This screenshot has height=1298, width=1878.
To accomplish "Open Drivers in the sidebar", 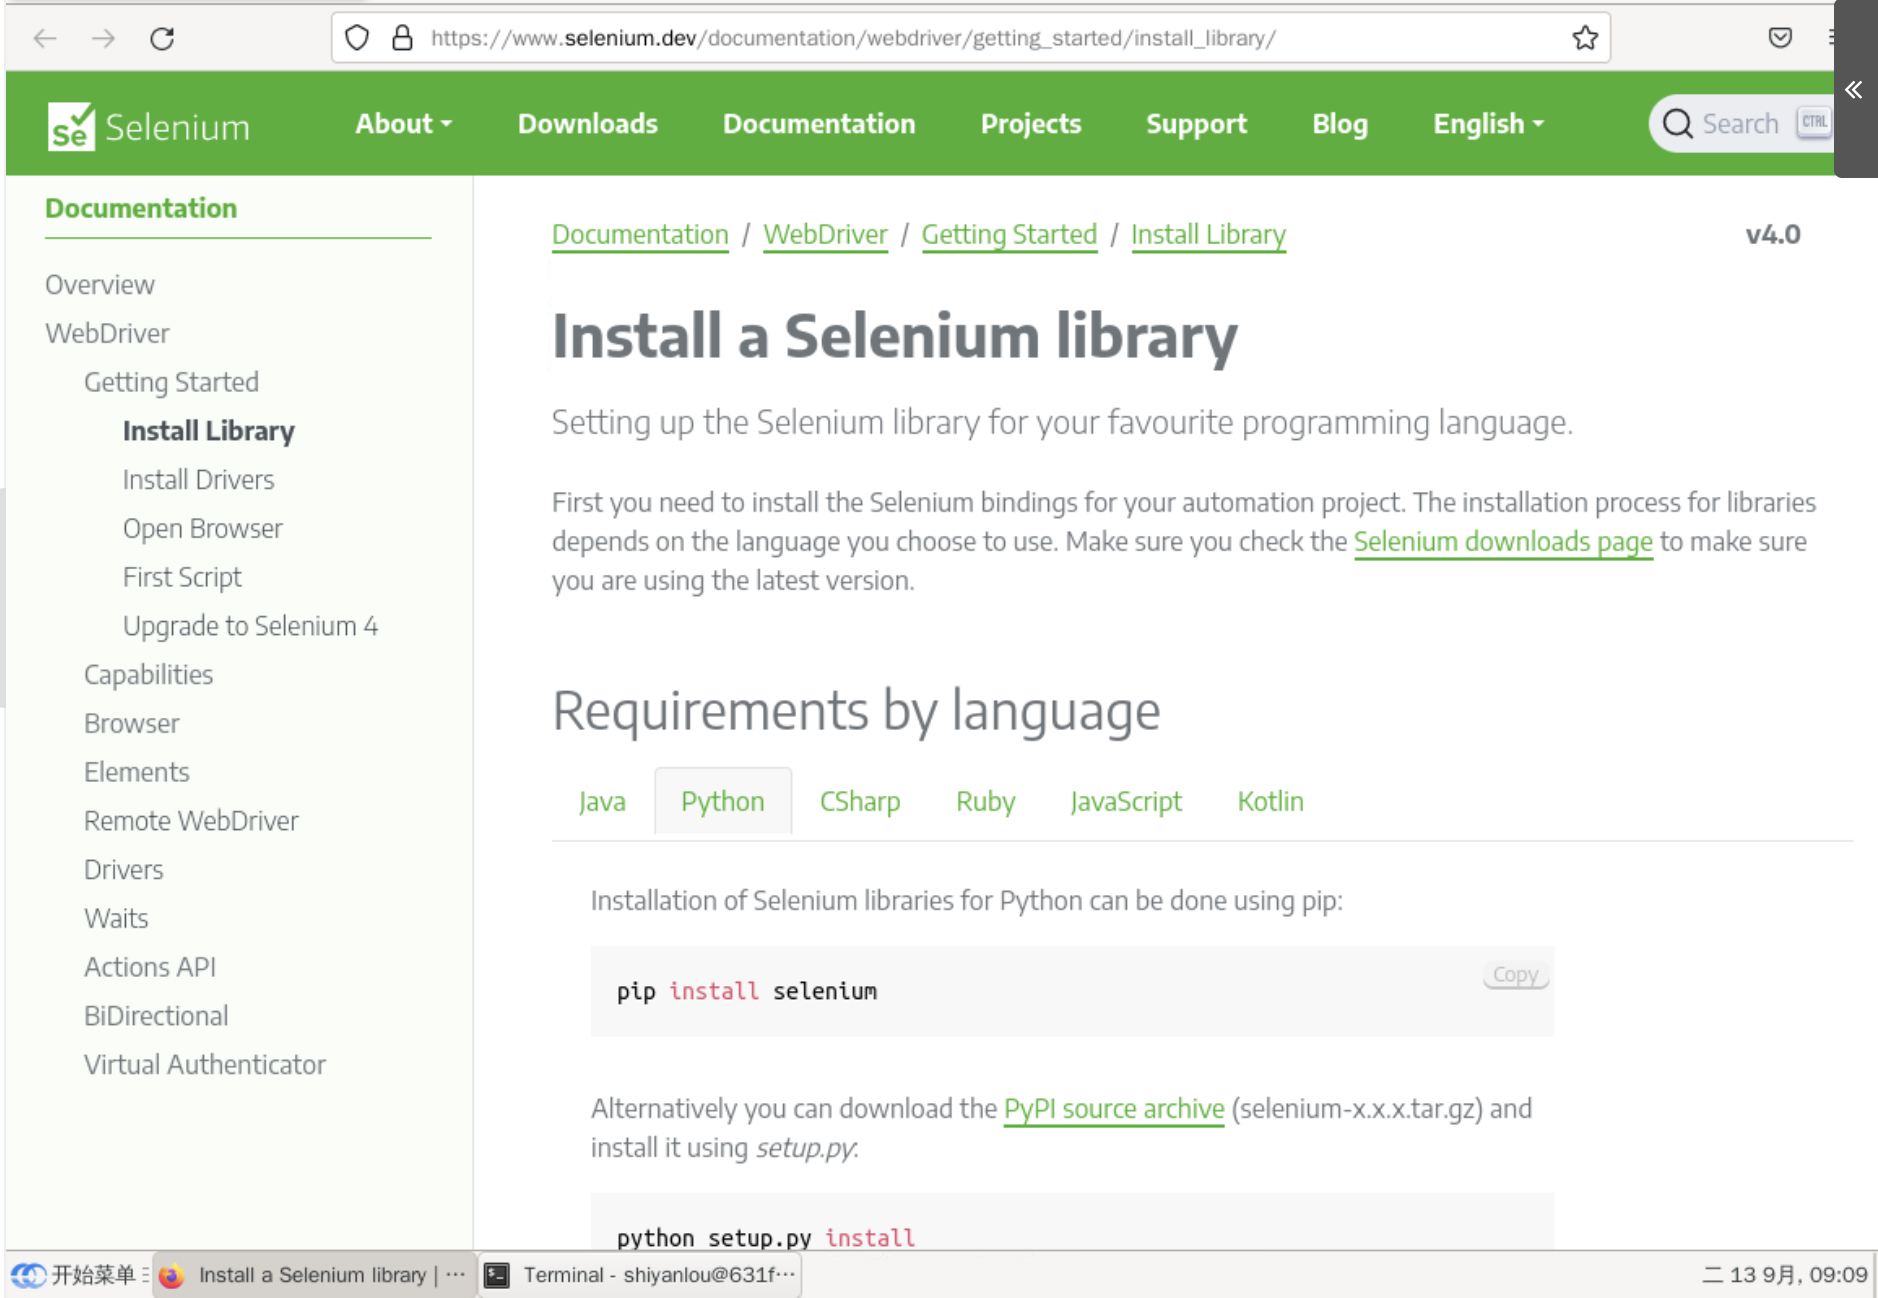I will tap(123, 871).
